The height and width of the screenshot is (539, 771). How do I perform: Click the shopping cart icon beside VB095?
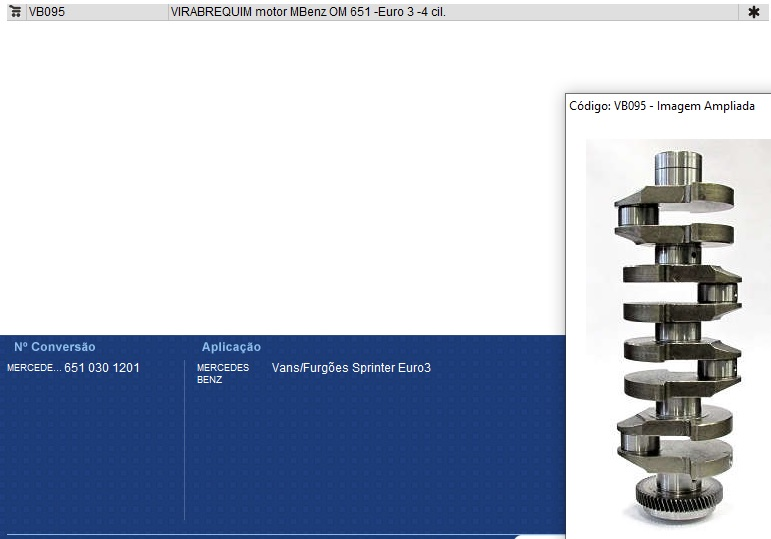[15, 12]
